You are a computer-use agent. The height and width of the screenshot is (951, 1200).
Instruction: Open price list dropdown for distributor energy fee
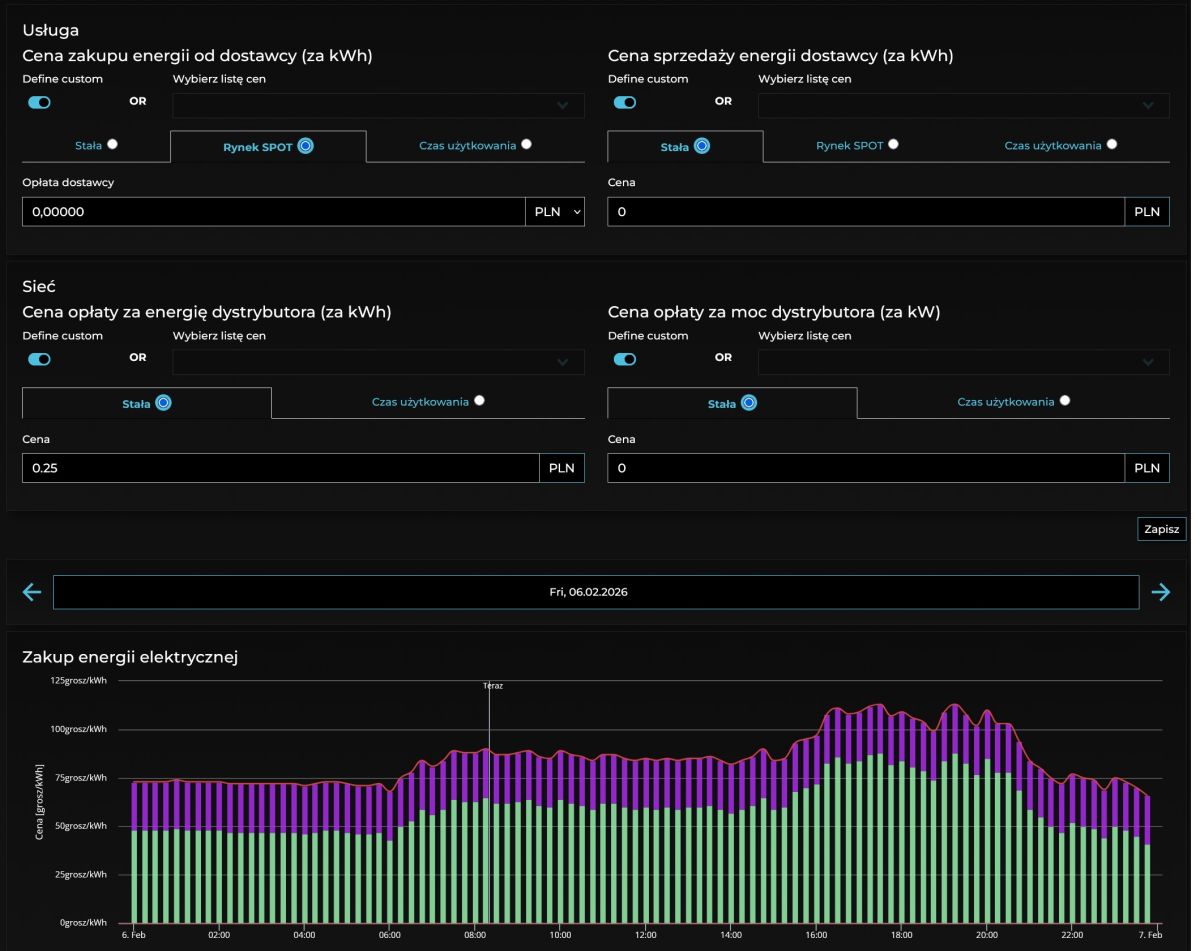coord(378,362)
